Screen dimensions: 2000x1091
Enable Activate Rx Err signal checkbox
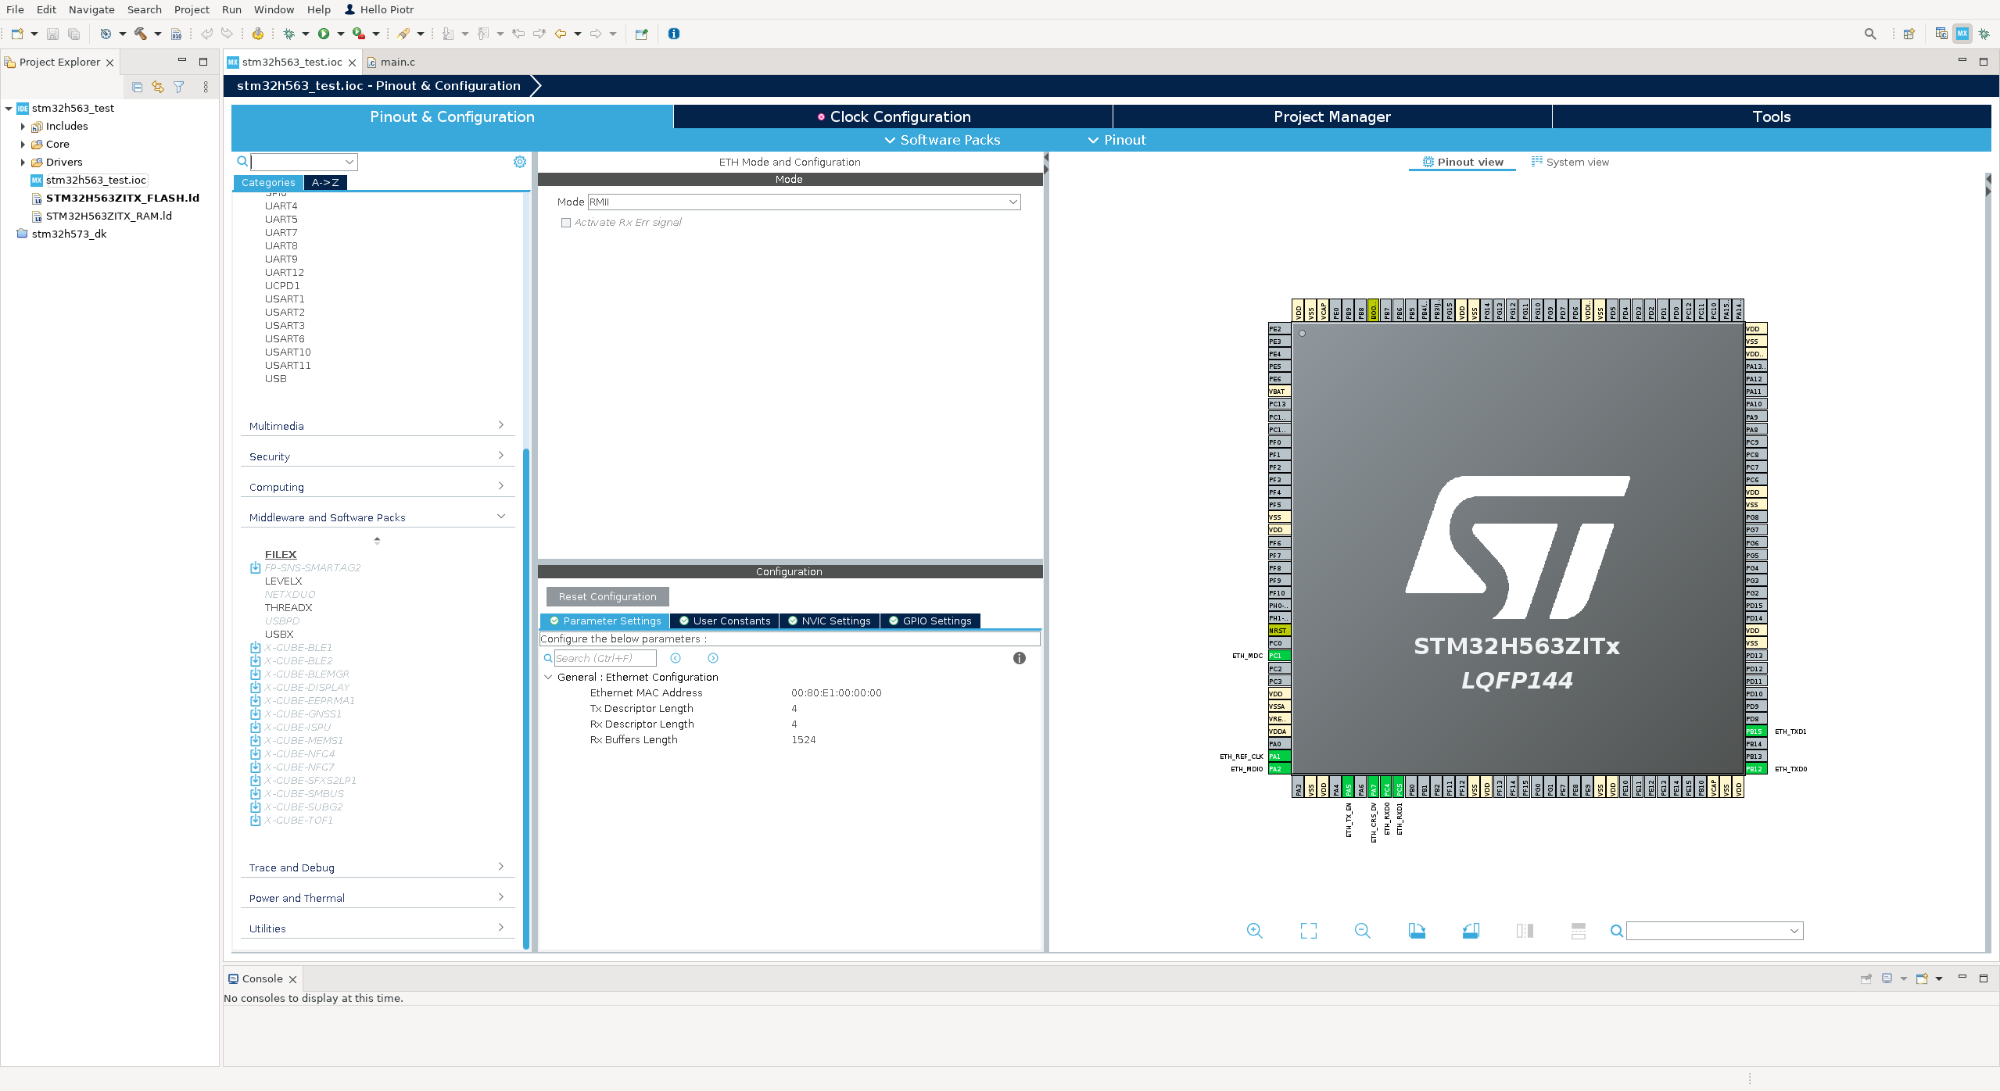[566, 223]
